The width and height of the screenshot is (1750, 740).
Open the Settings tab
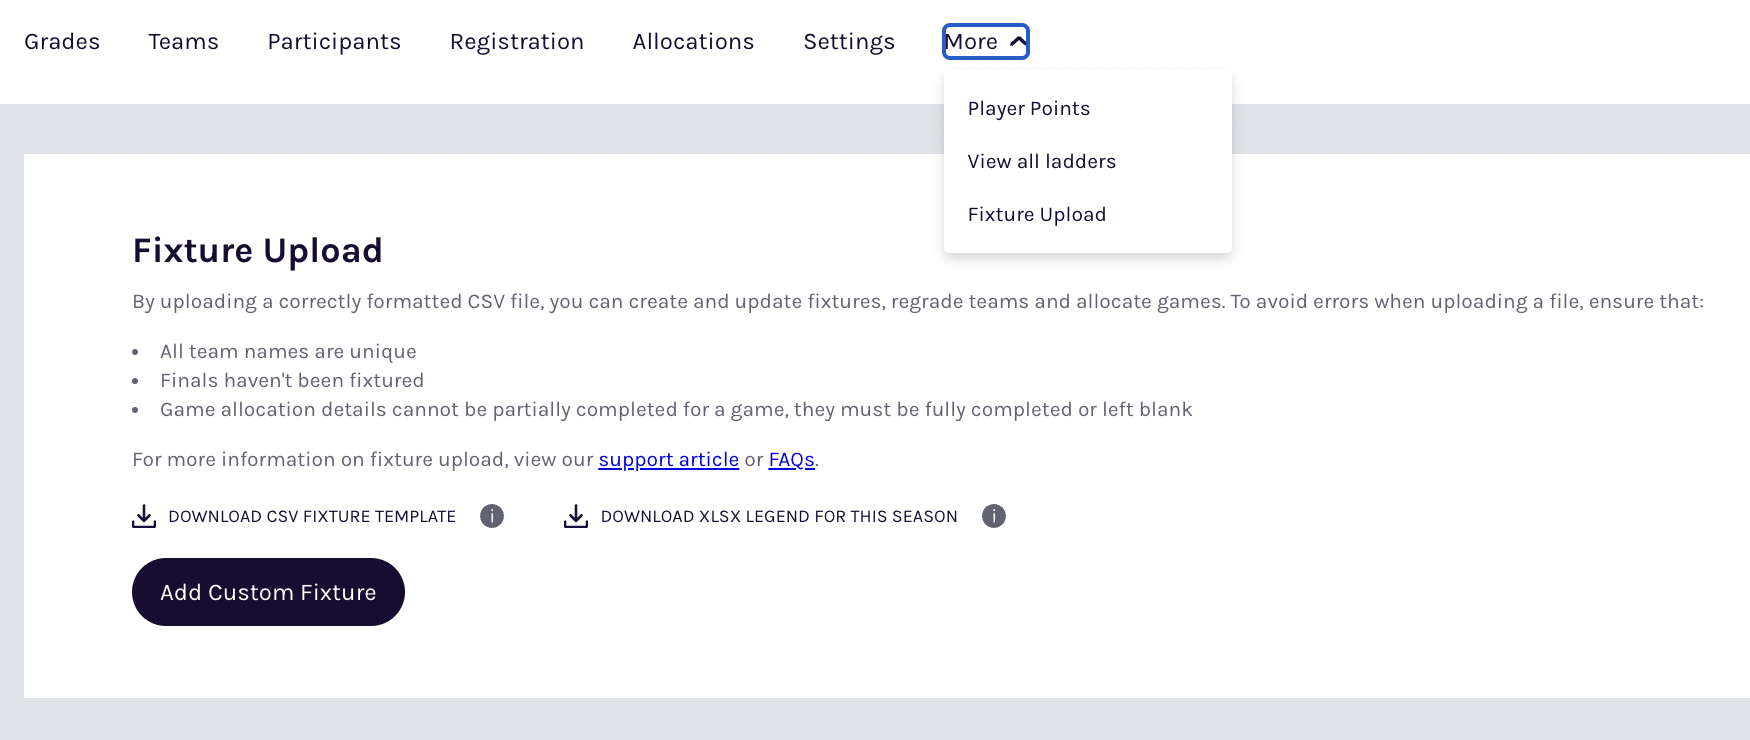[849, 42]
